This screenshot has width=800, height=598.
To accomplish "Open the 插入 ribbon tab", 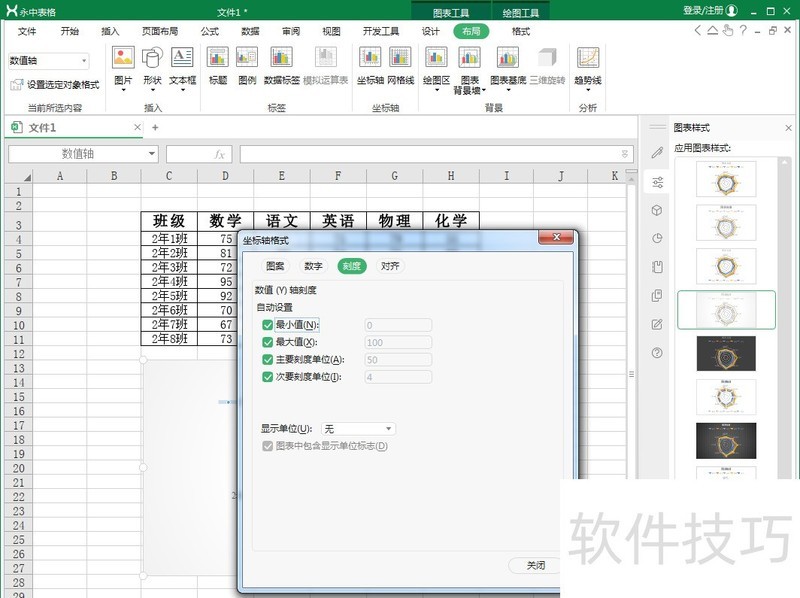I will point(110,31).
